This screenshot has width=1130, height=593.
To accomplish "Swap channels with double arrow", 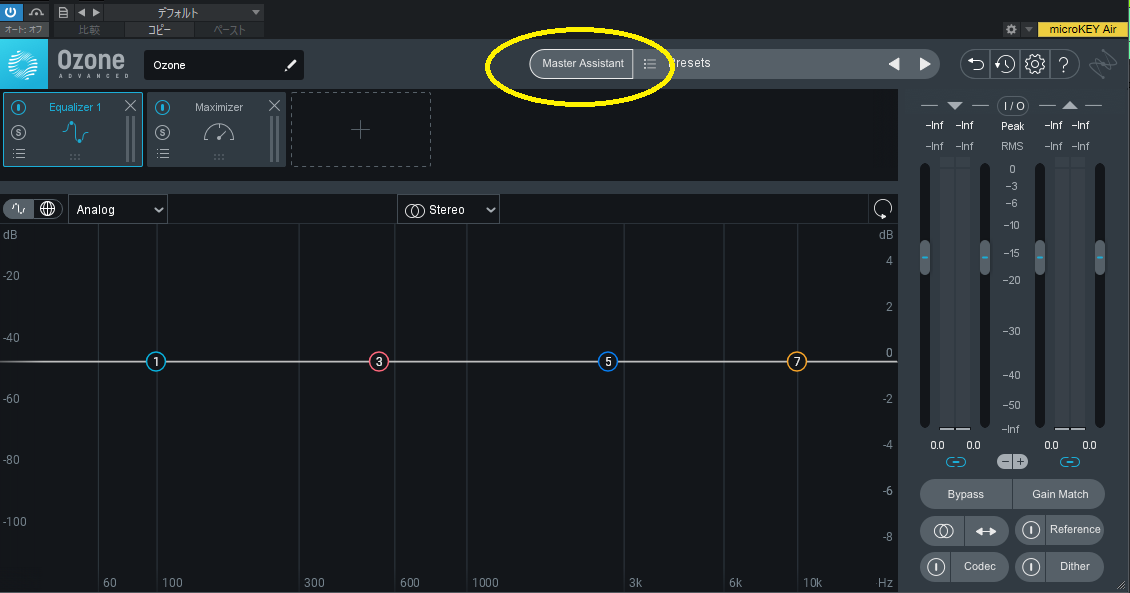I will (x=986, y=531).
